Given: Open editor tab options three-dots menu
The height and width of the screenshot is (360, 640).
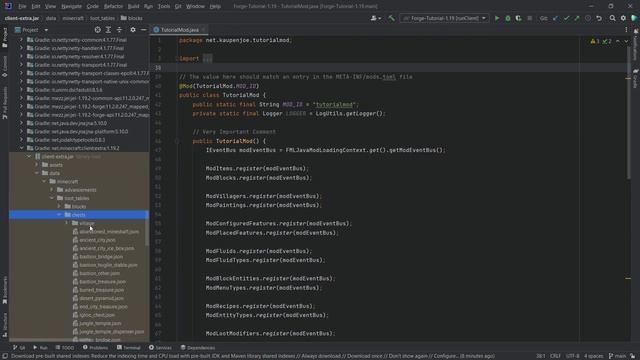Looking at the screenshot, I should click(626, 30).
